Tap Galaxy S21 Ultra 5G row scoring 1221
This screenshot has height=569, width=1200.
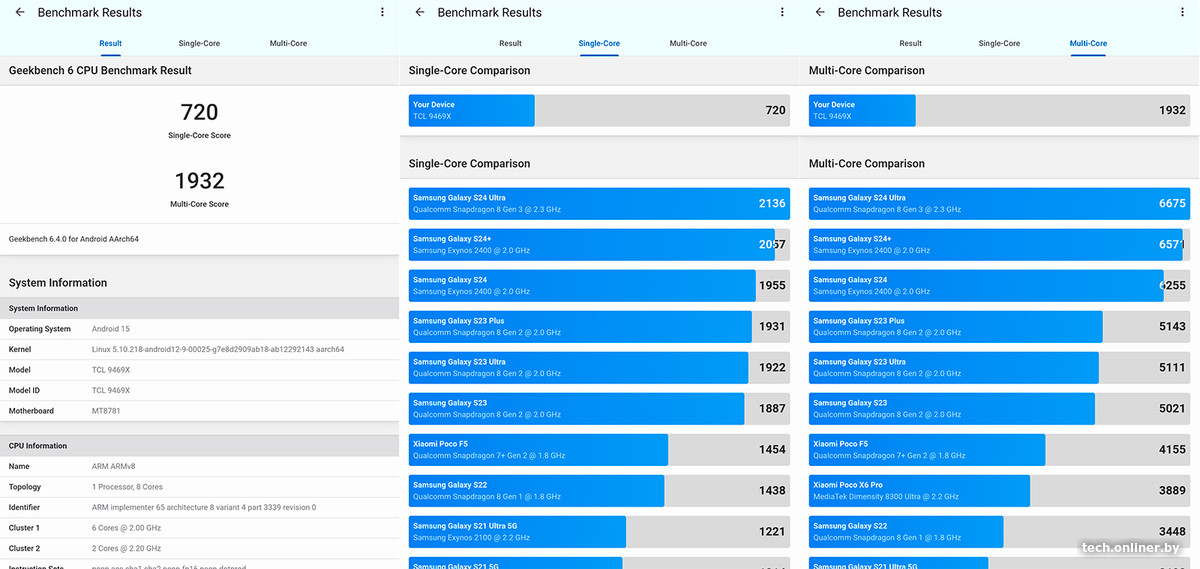tap(599, 531)
